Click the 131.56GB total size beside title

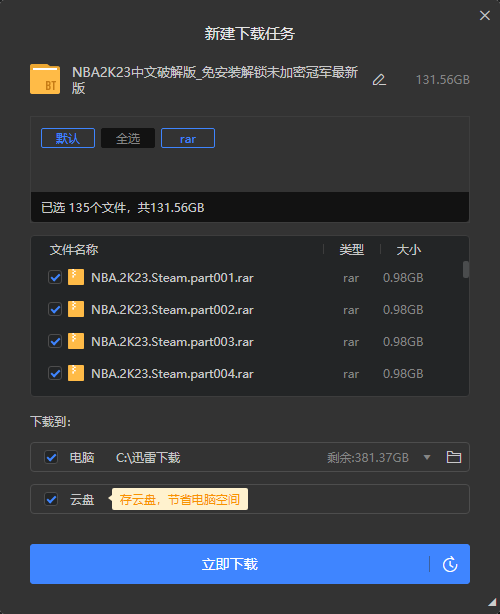tap(442, 80)
